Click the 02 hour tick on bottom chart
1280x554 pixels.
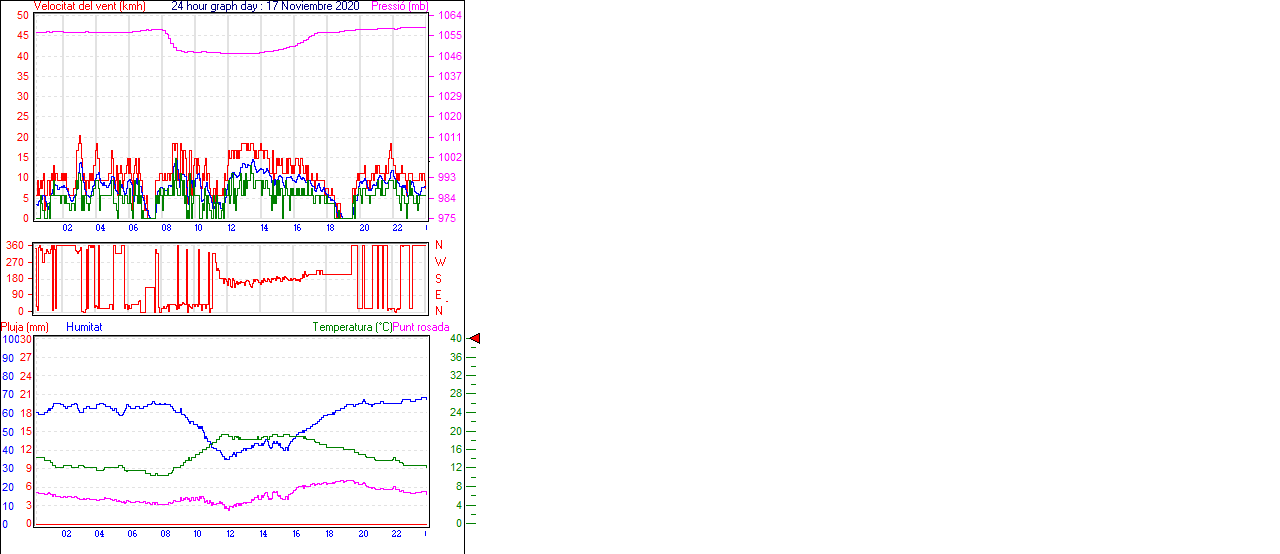(x=67, y=534)
